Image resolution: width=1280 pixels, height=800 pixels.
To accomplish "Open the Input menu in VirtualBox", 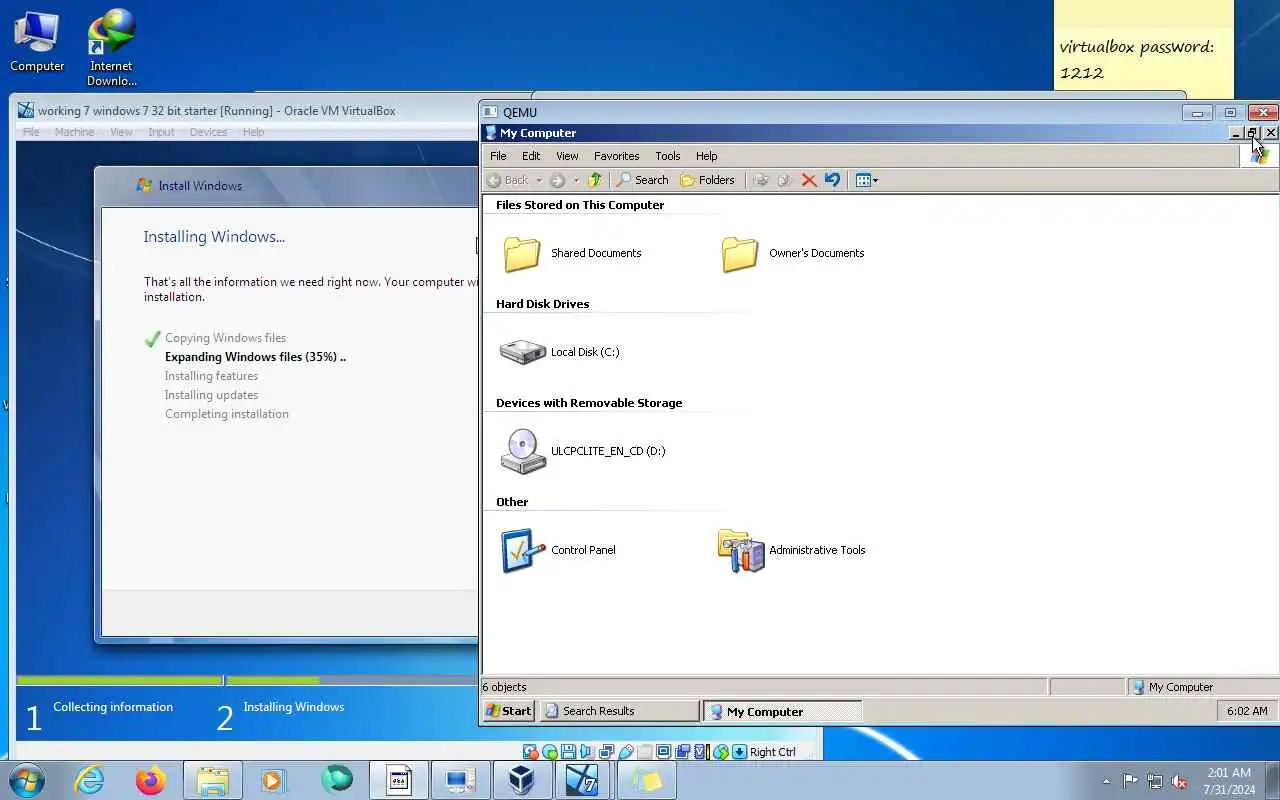I will tap(161, 132).
